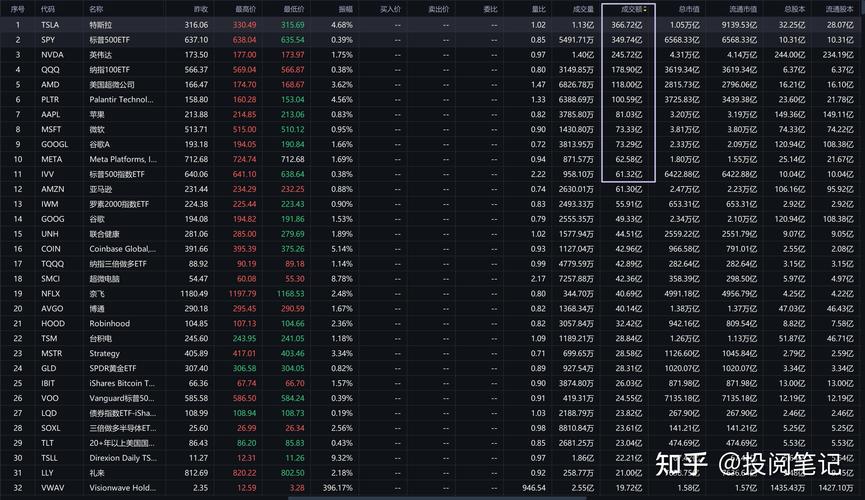Select the SOXL code cell

pos(51,428)
